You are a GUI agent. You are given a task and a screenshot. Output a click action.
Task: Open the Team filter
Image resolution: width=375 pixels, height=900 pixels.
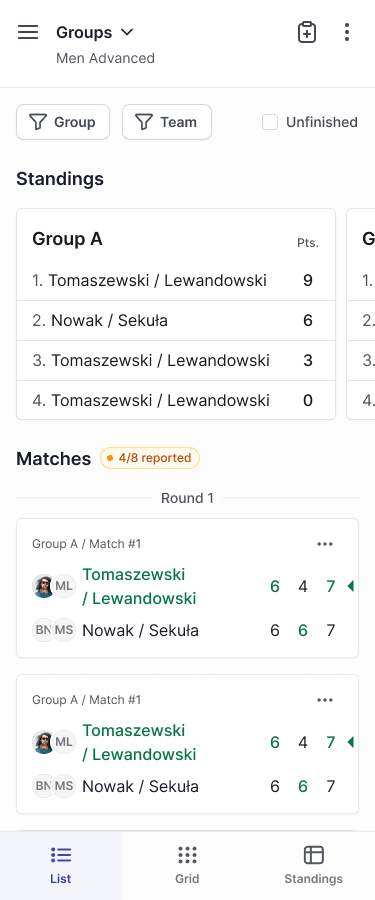[x=167, y=122]
